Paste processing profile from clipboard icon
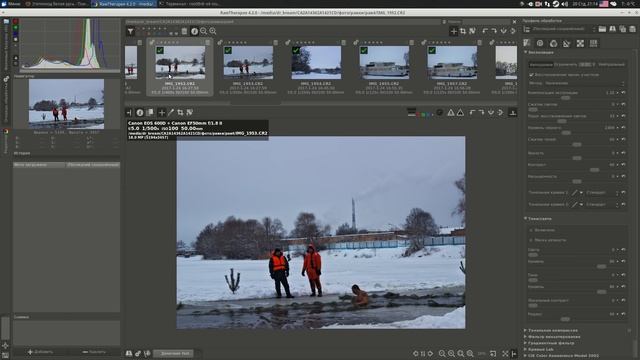The height and width of the screenshot is (360, 640). [633, 29]
